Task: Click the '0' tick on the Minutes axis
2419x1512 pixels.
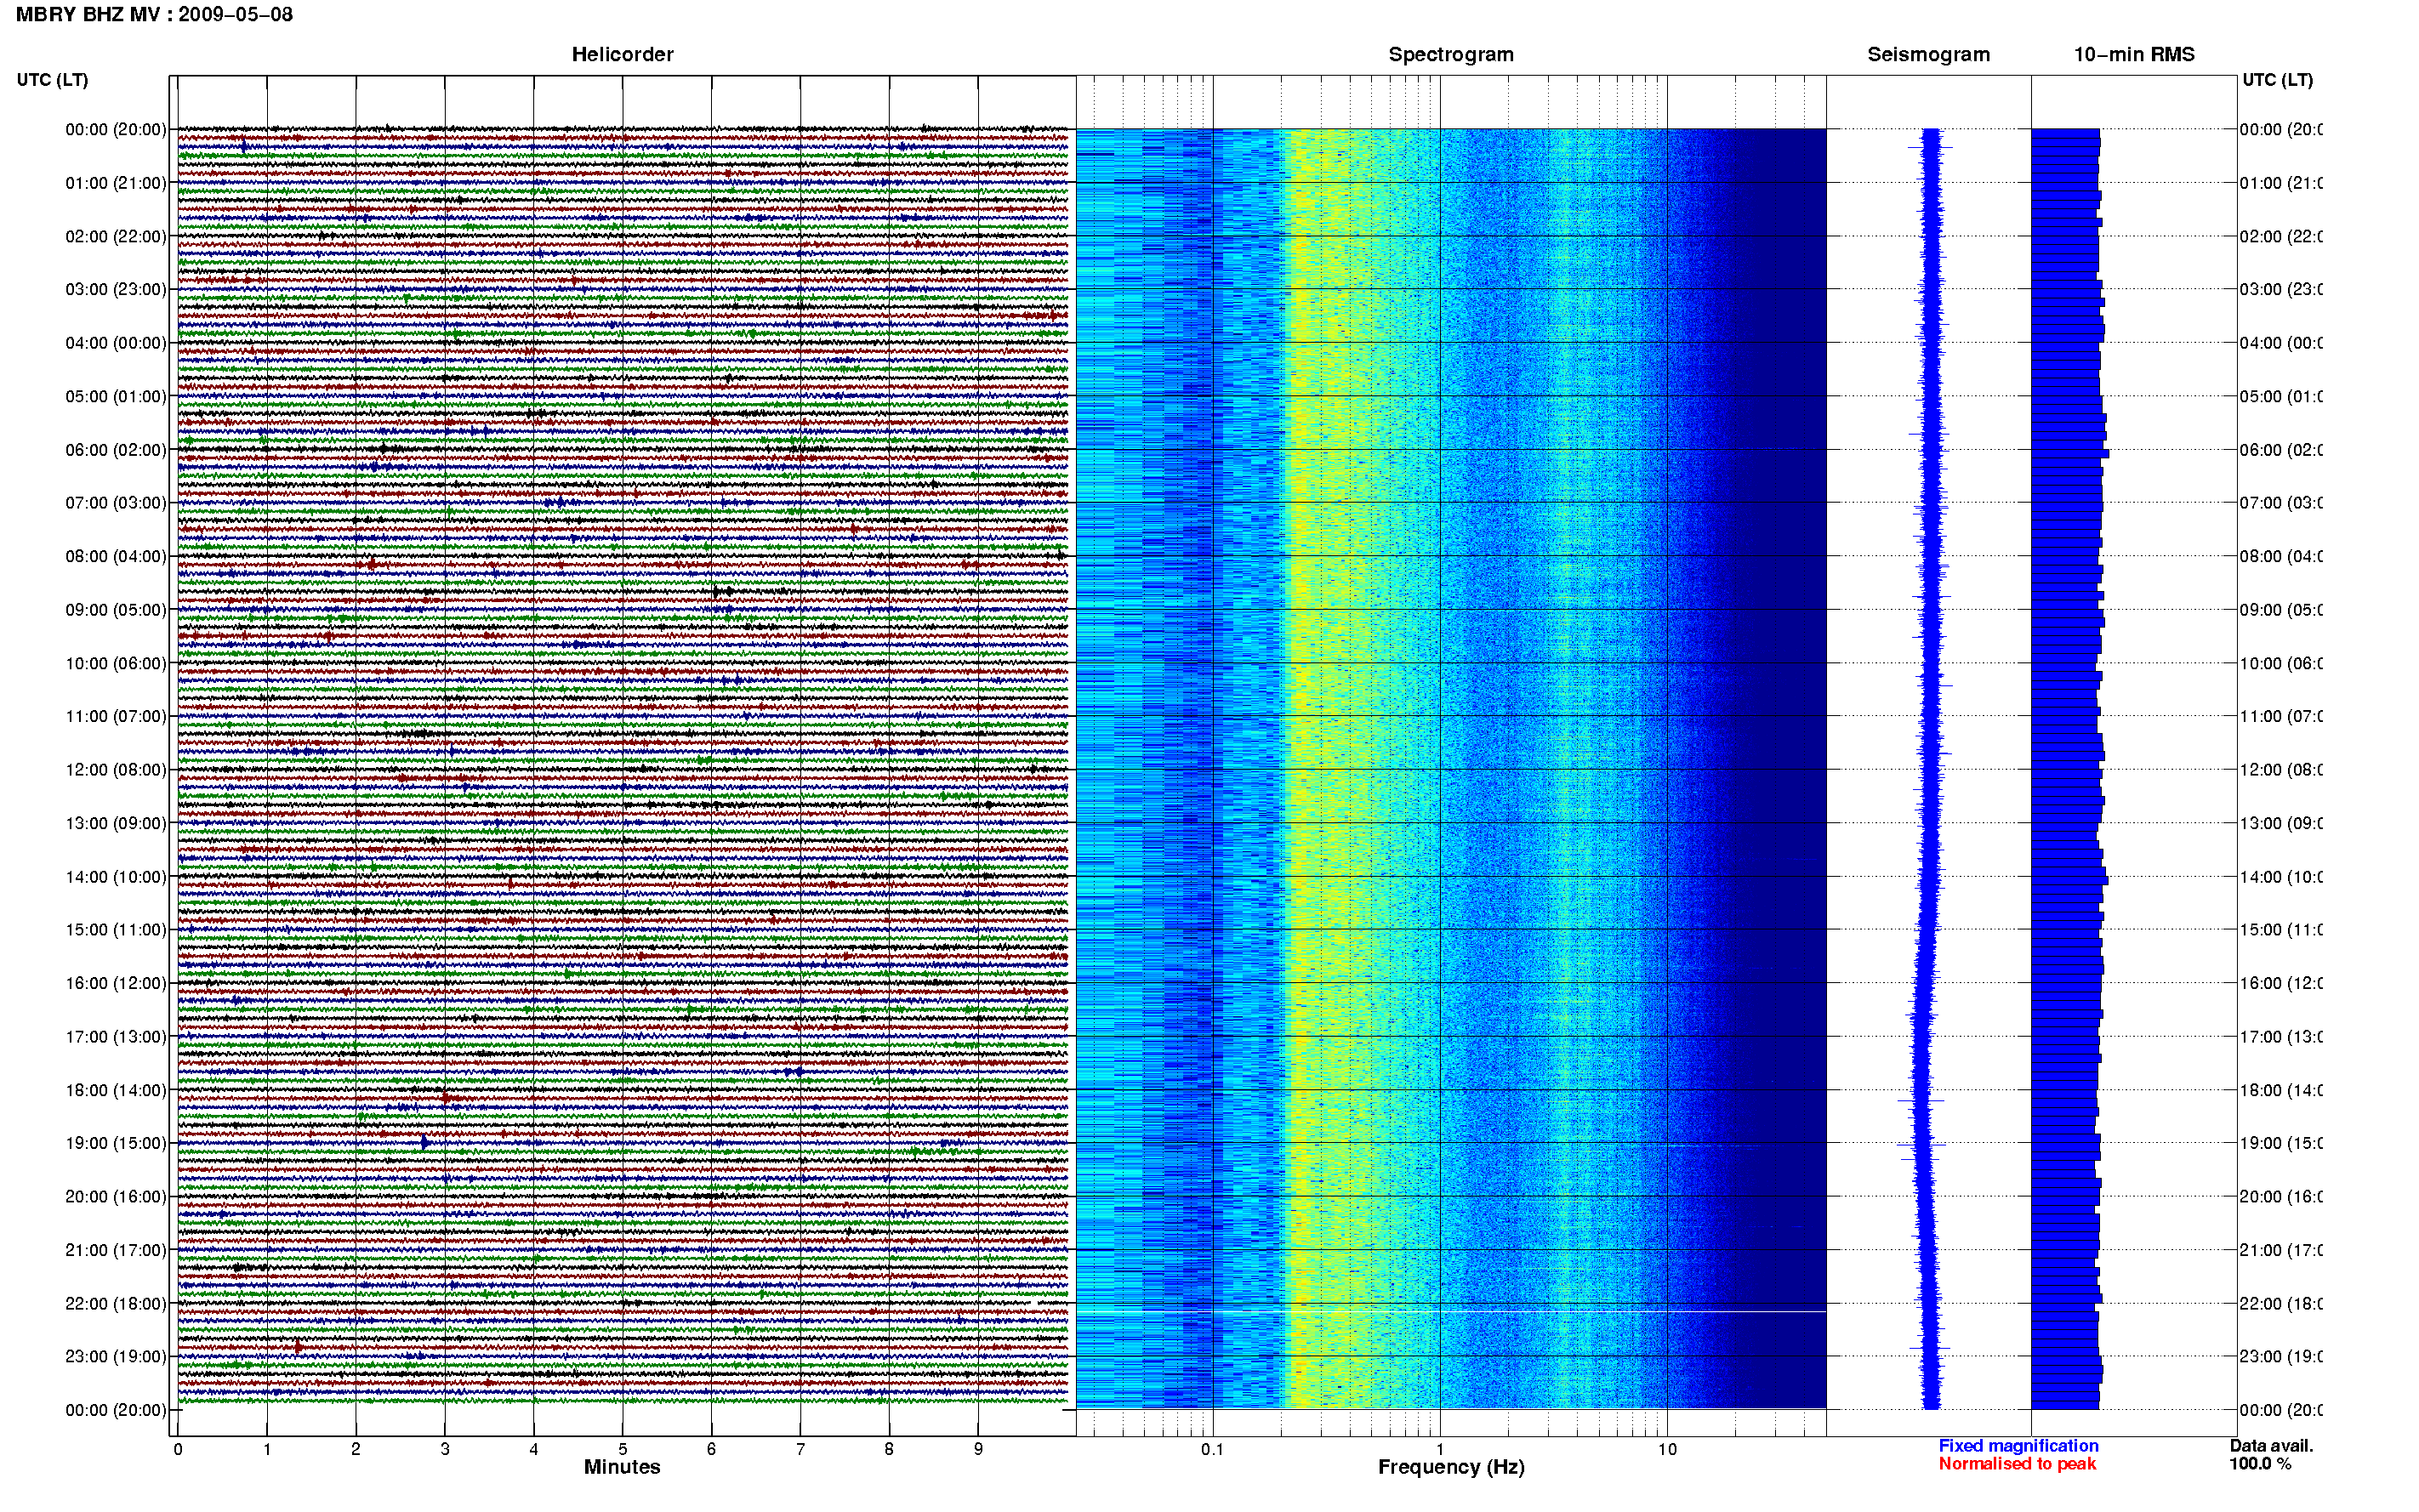Action: pos(178,1450)
